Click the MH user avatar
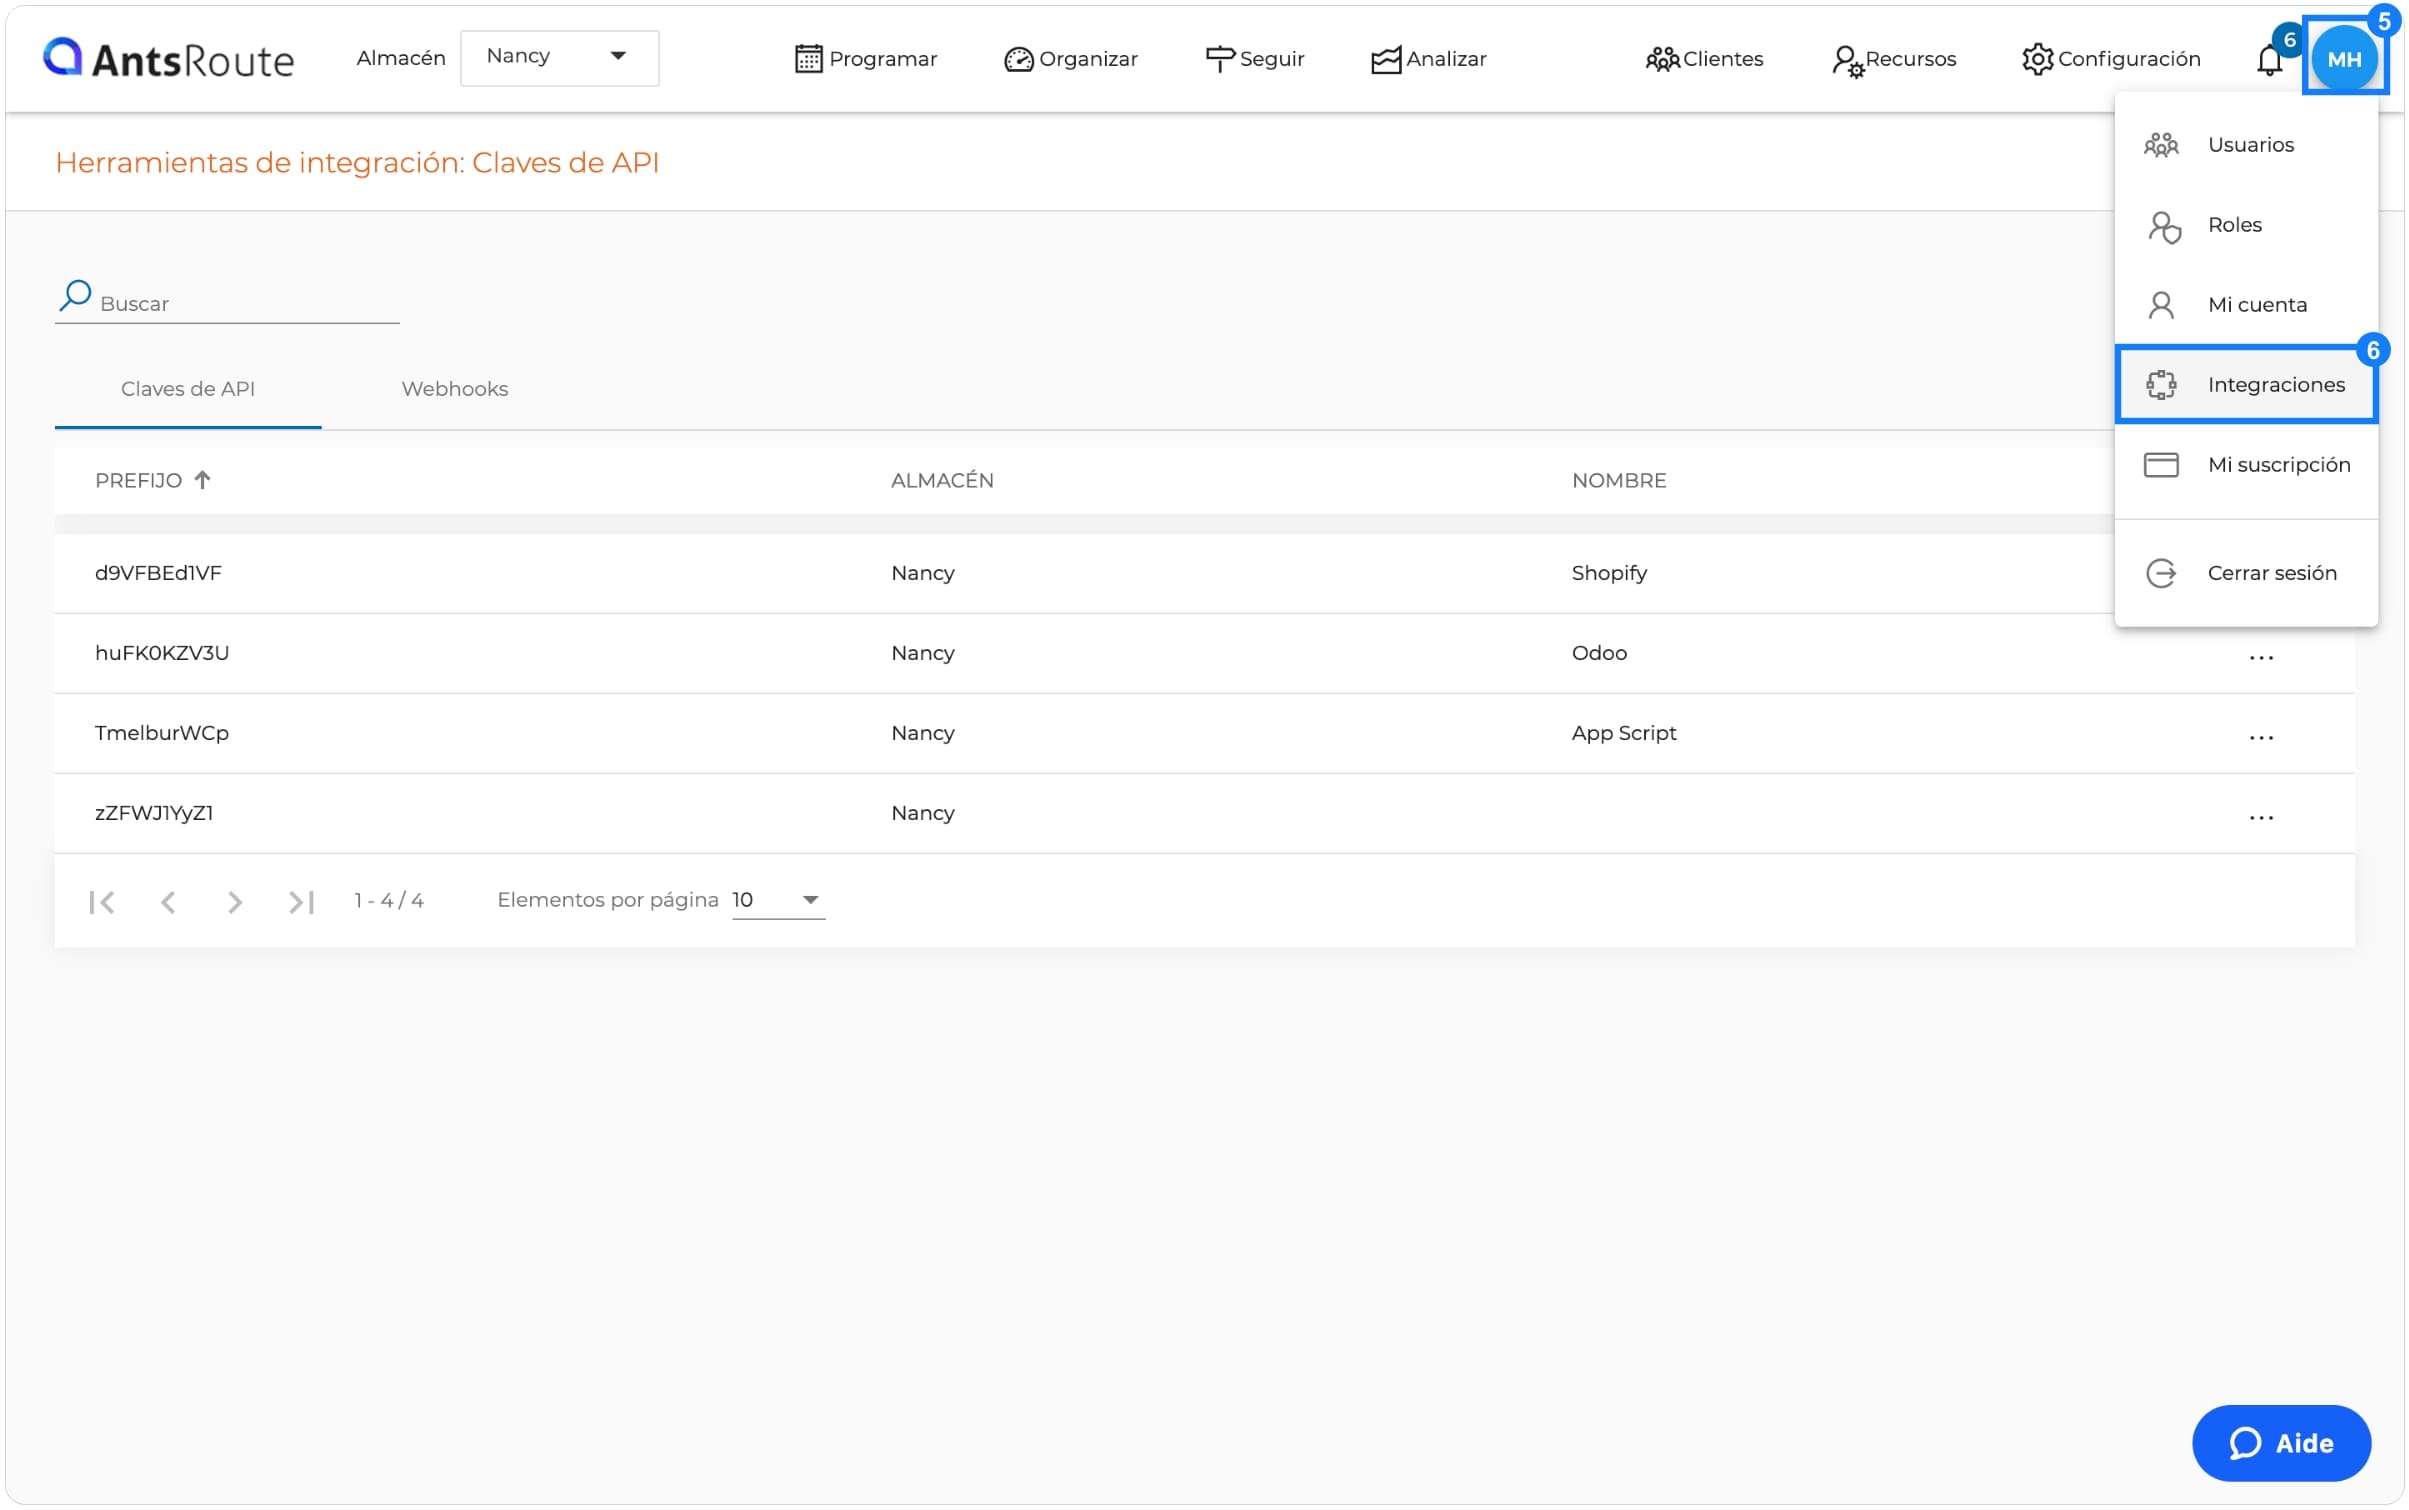Image resolution: width=2409 pixels, height=1510 pixels. pyautogui.click(x=2343, y=59)
